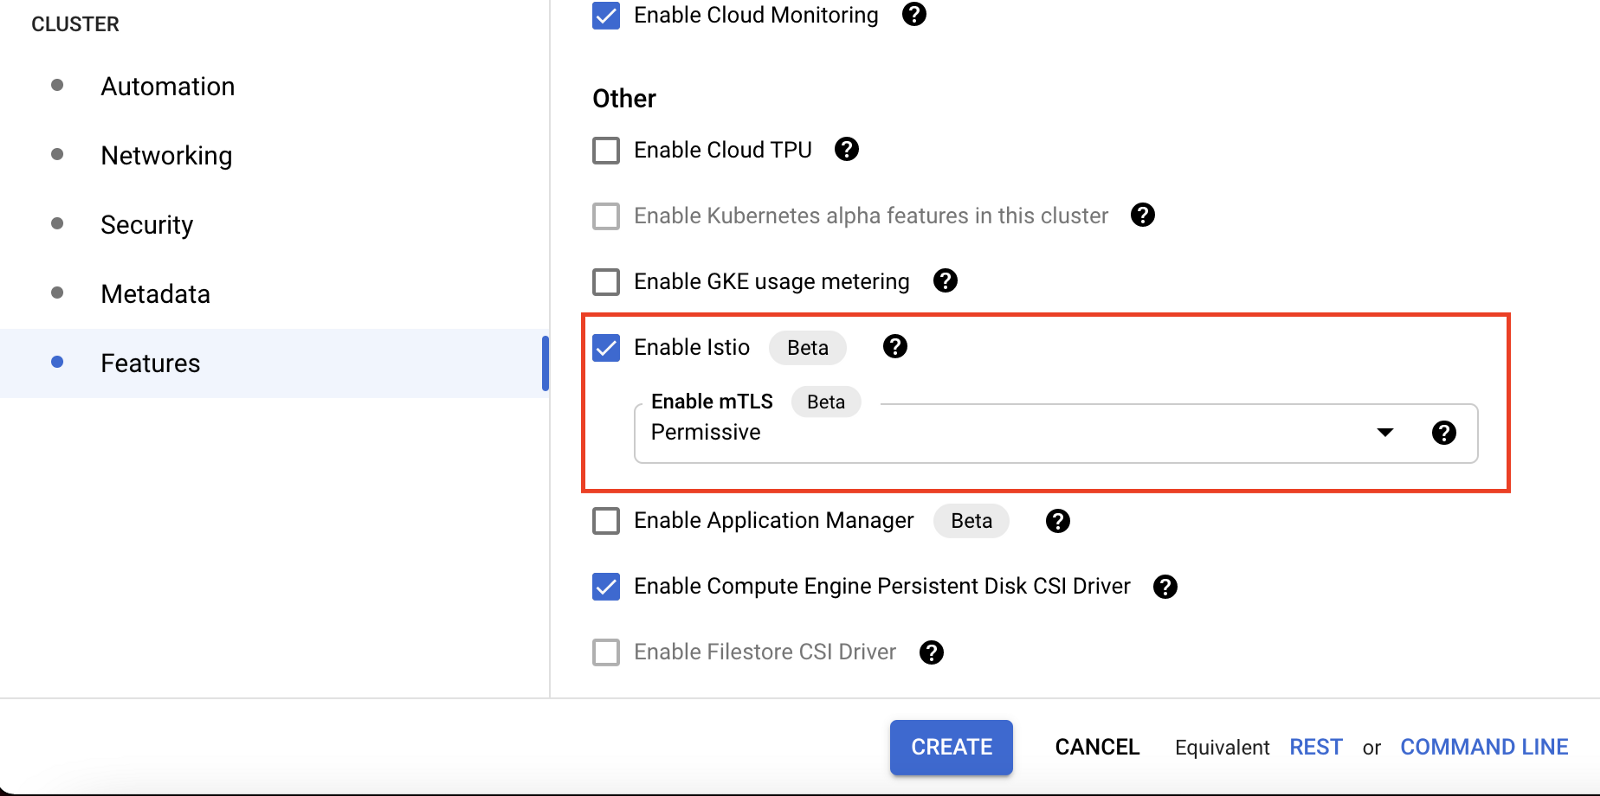Screen dimensions: 1600x796
Task: Click the CREATE button
Action: click(x=951, y=747)
